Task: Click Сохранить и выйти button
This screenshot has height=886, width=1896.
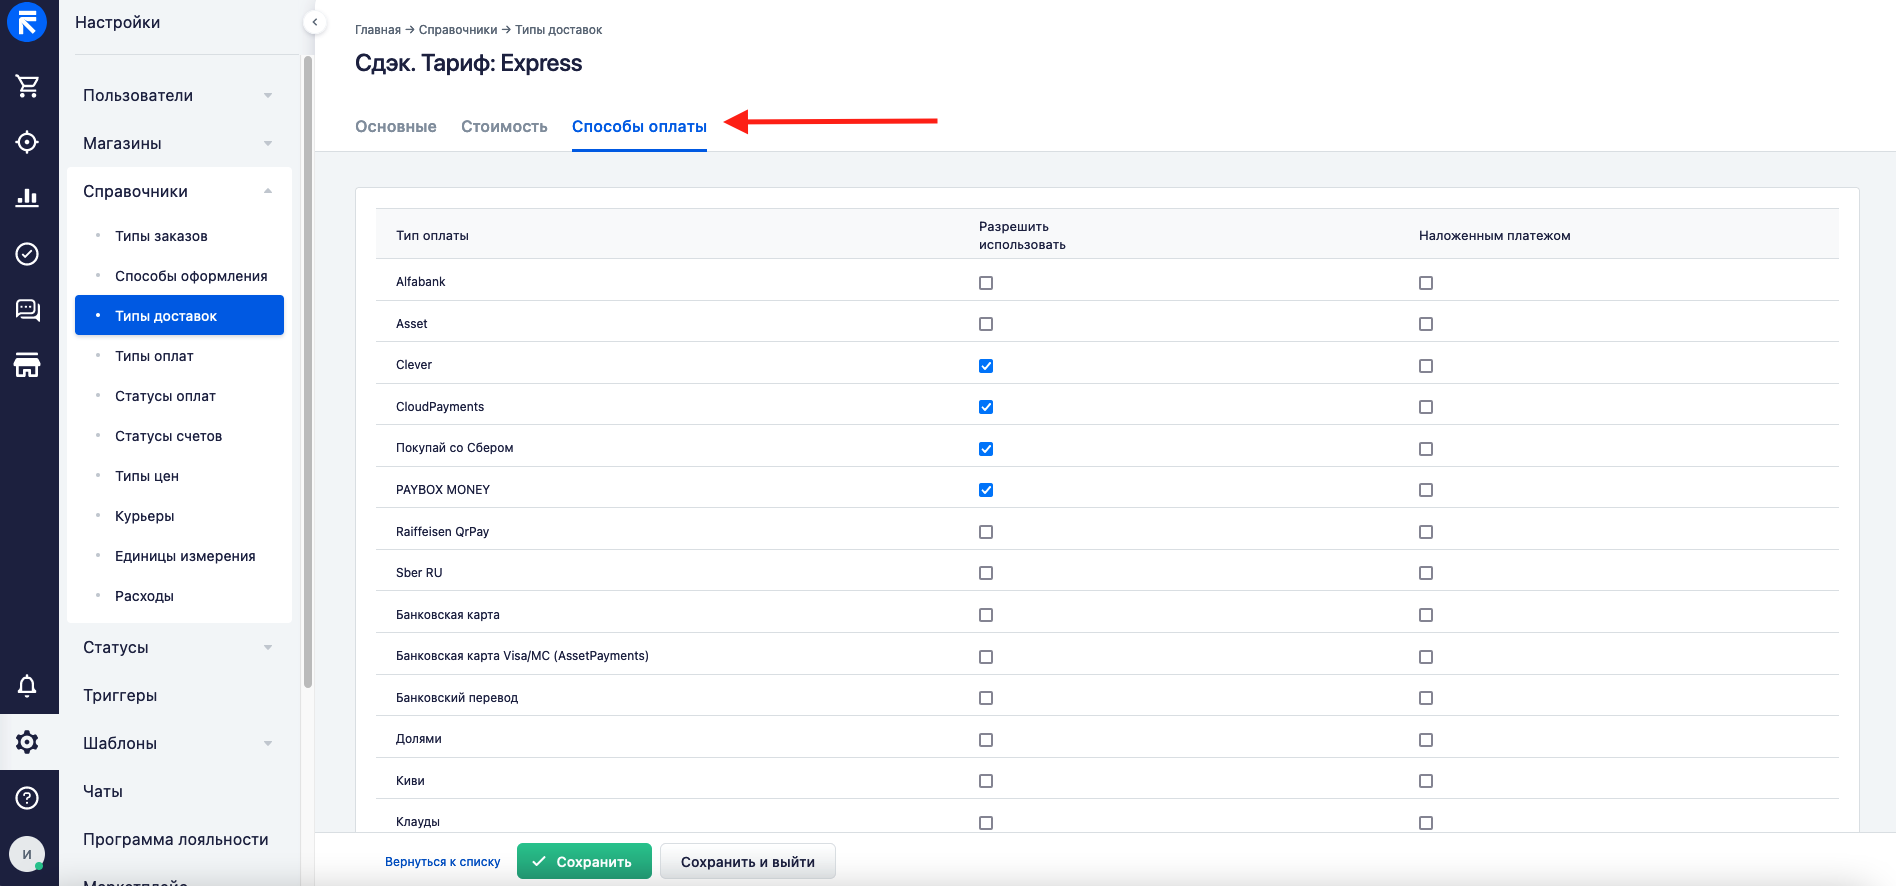Action: coord(748,861)
